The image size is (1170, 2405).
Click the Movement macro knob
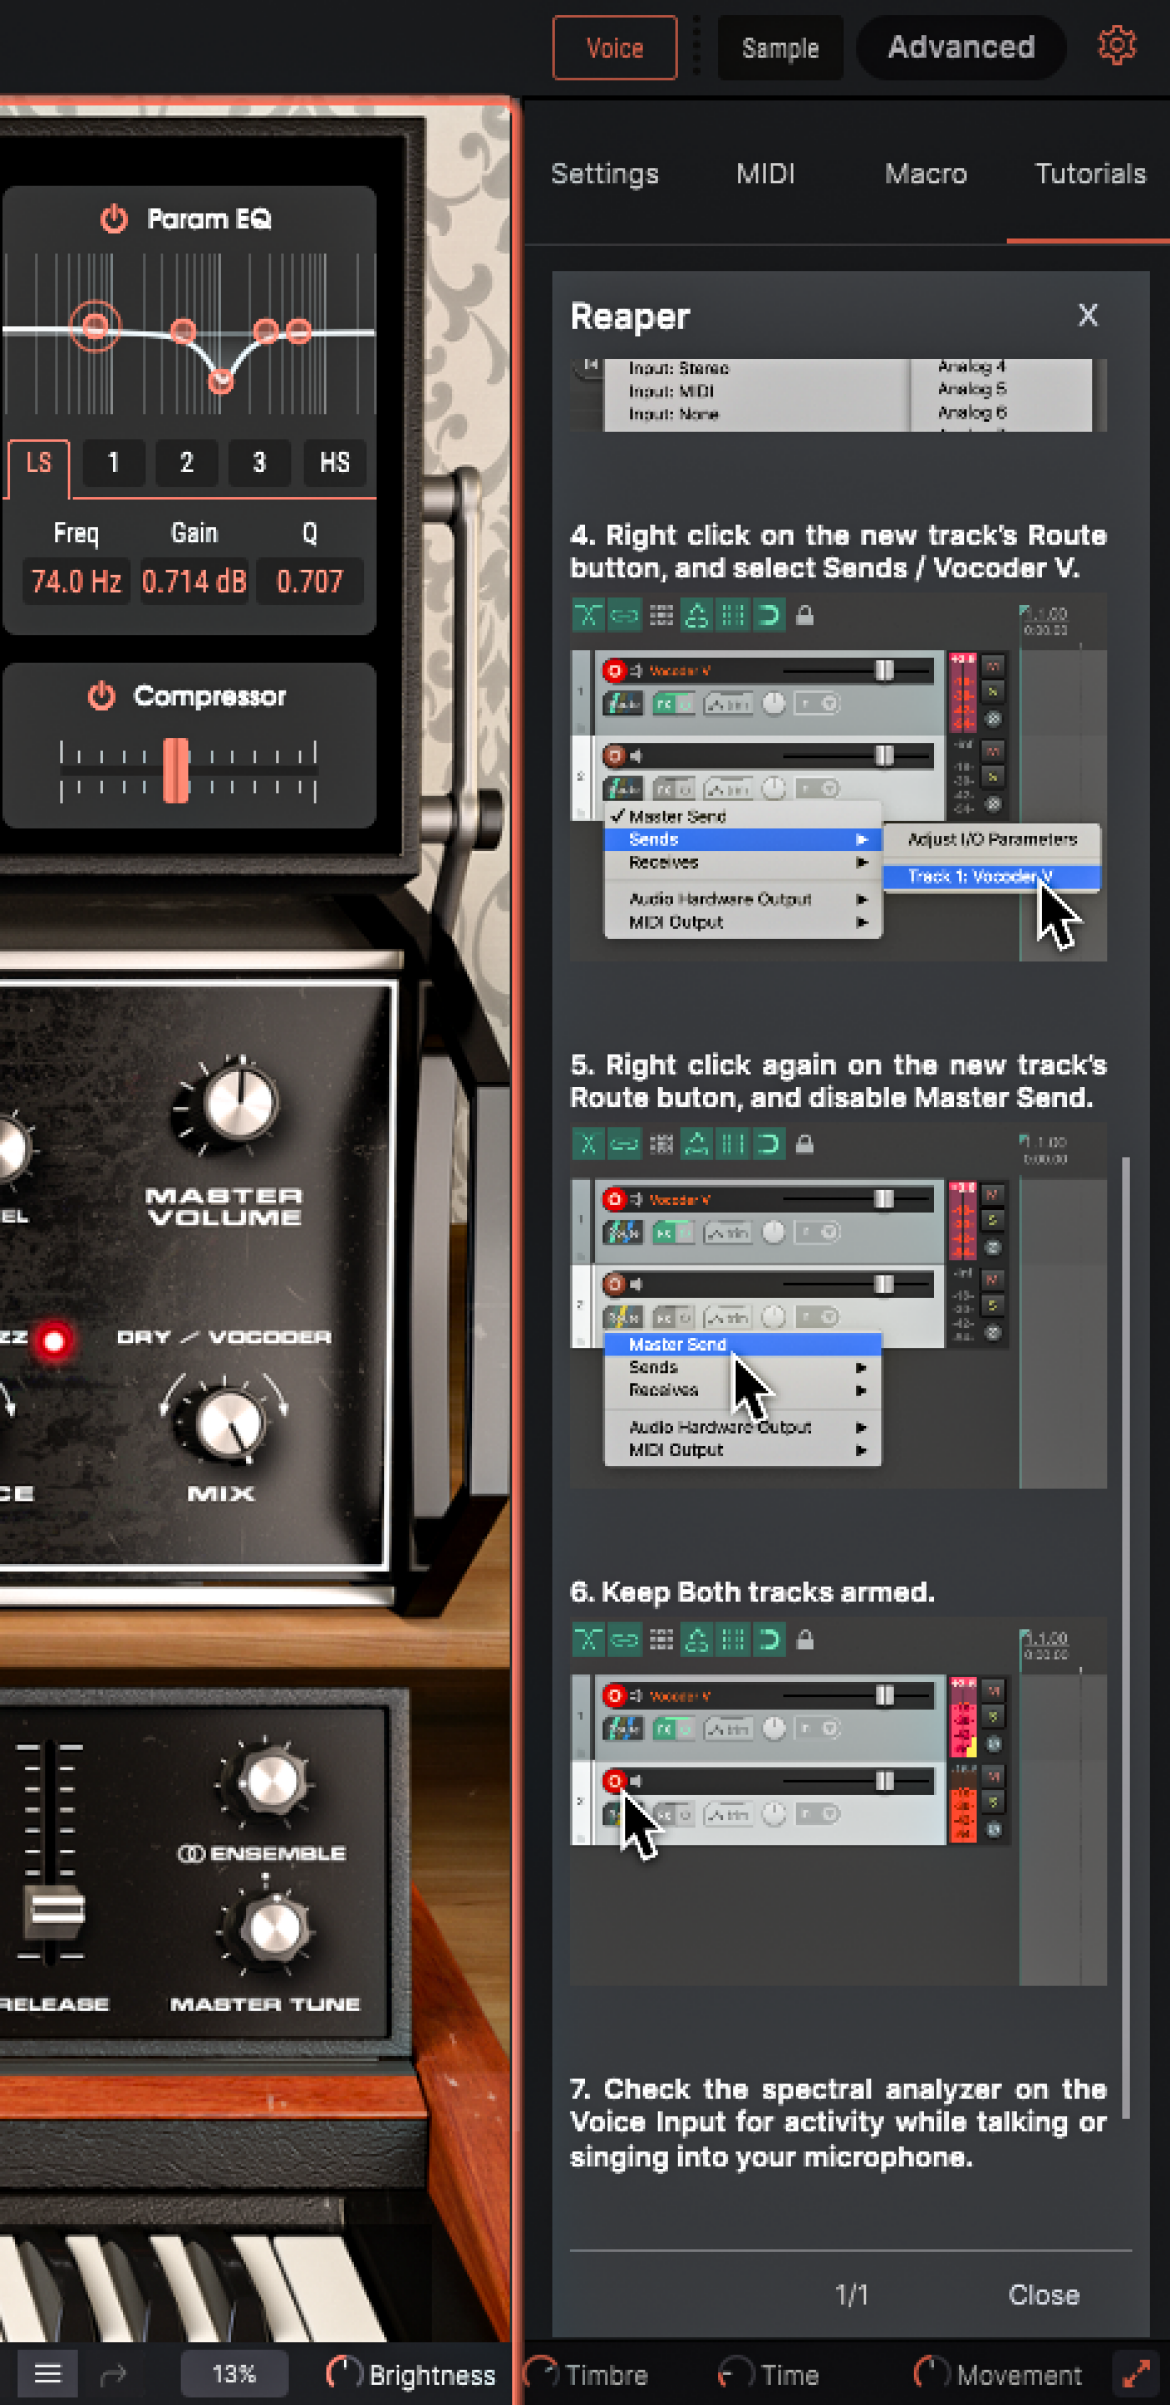(x=931, y=2373)
